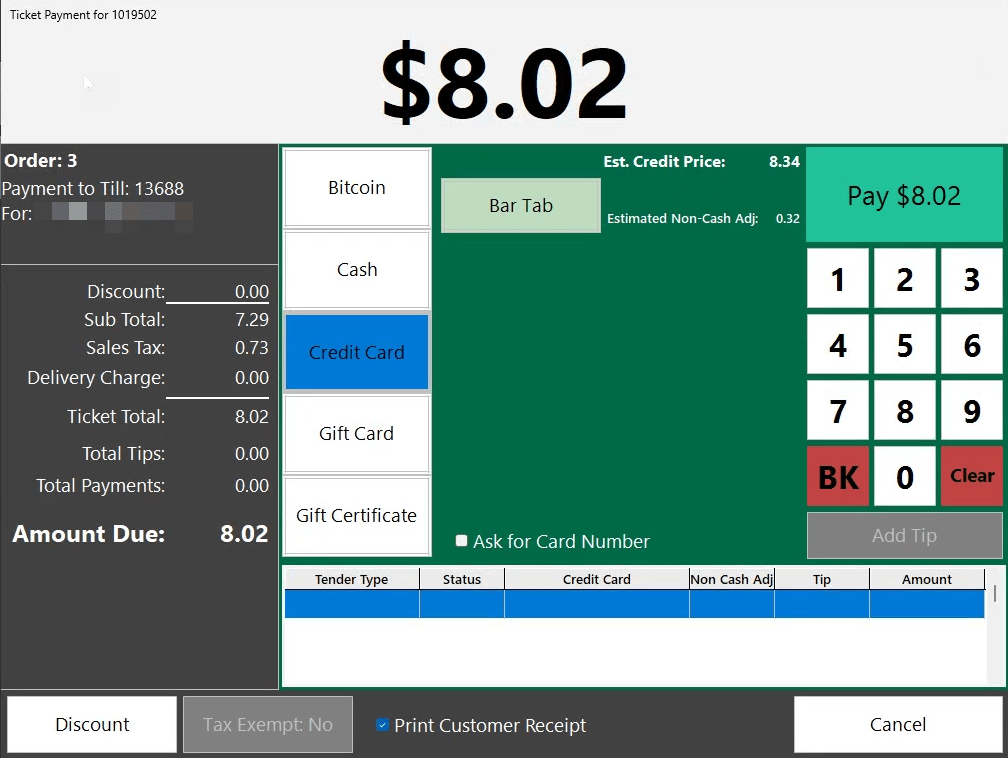Choose Cash tender type
The image size is (1008, 758).
pos(356,269)
